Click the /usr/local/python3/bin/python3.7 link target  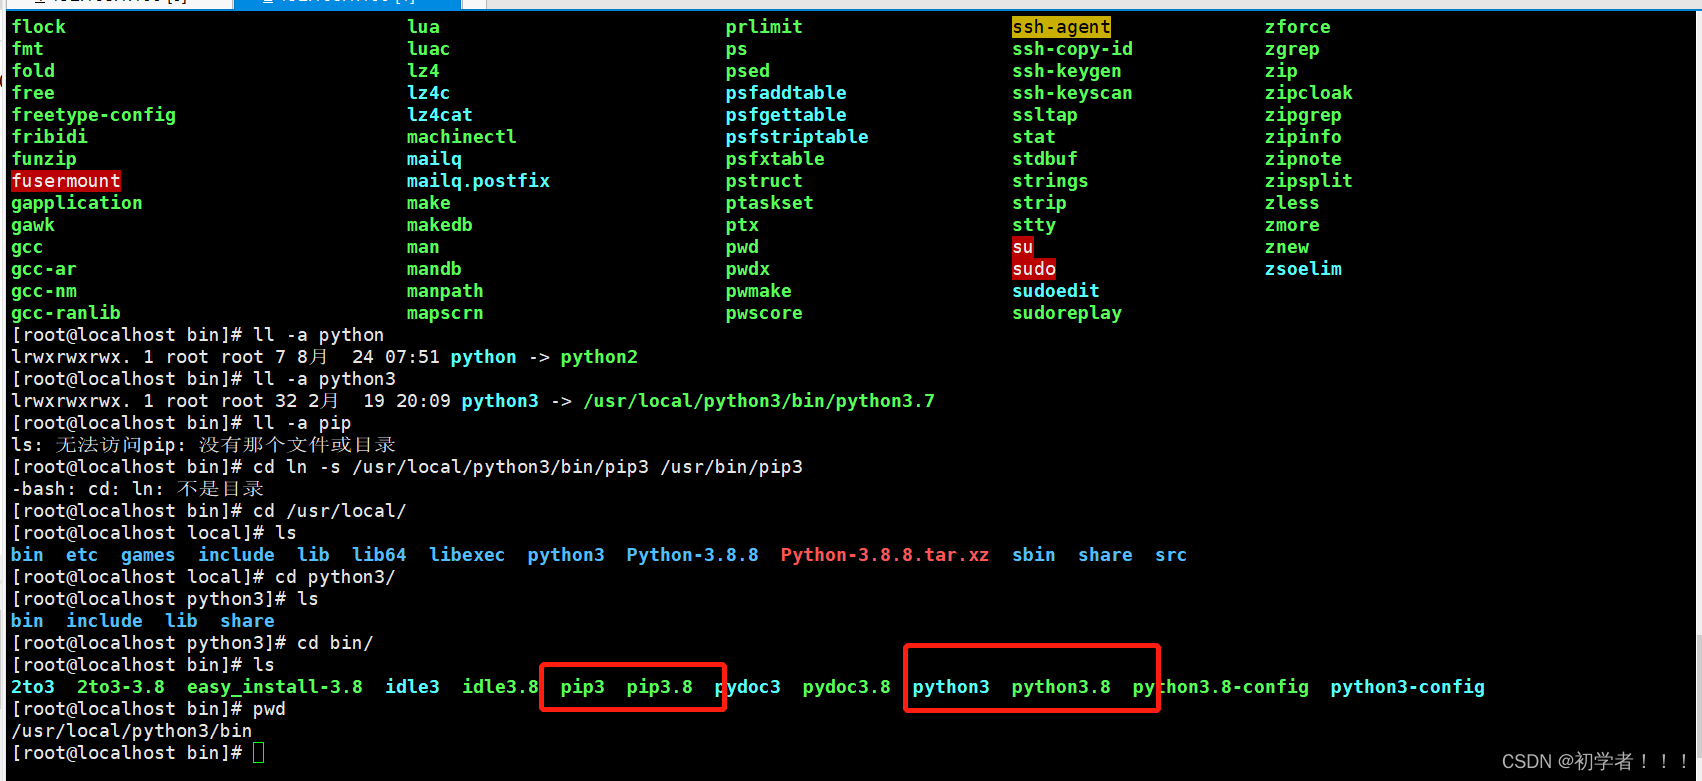(x=759, y=401)
